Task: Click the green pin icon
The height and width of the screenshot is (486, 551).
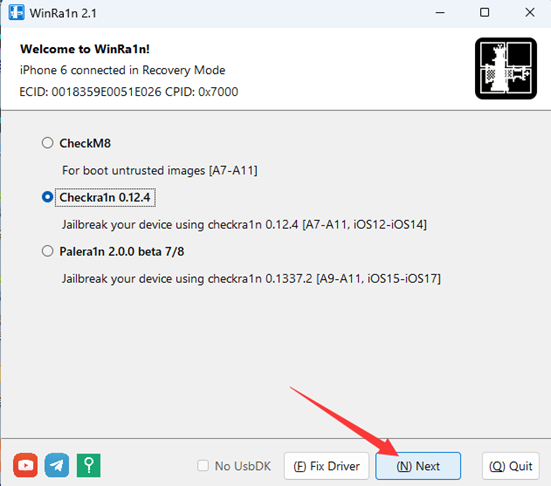Action: point(89,465)
